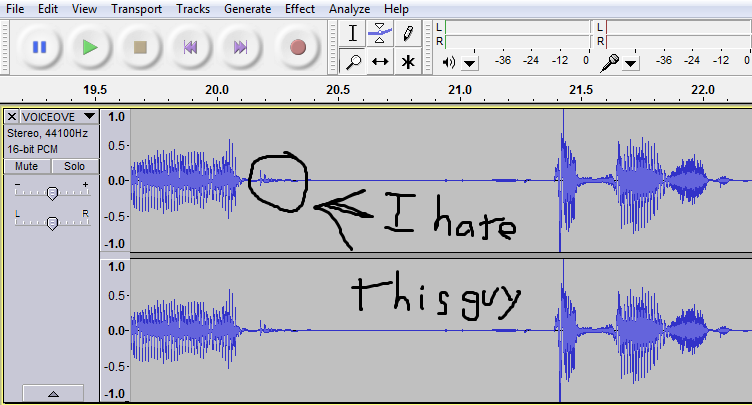
Task: Open the VOICEOVE track name dropdown
Action: click(88, 117)
